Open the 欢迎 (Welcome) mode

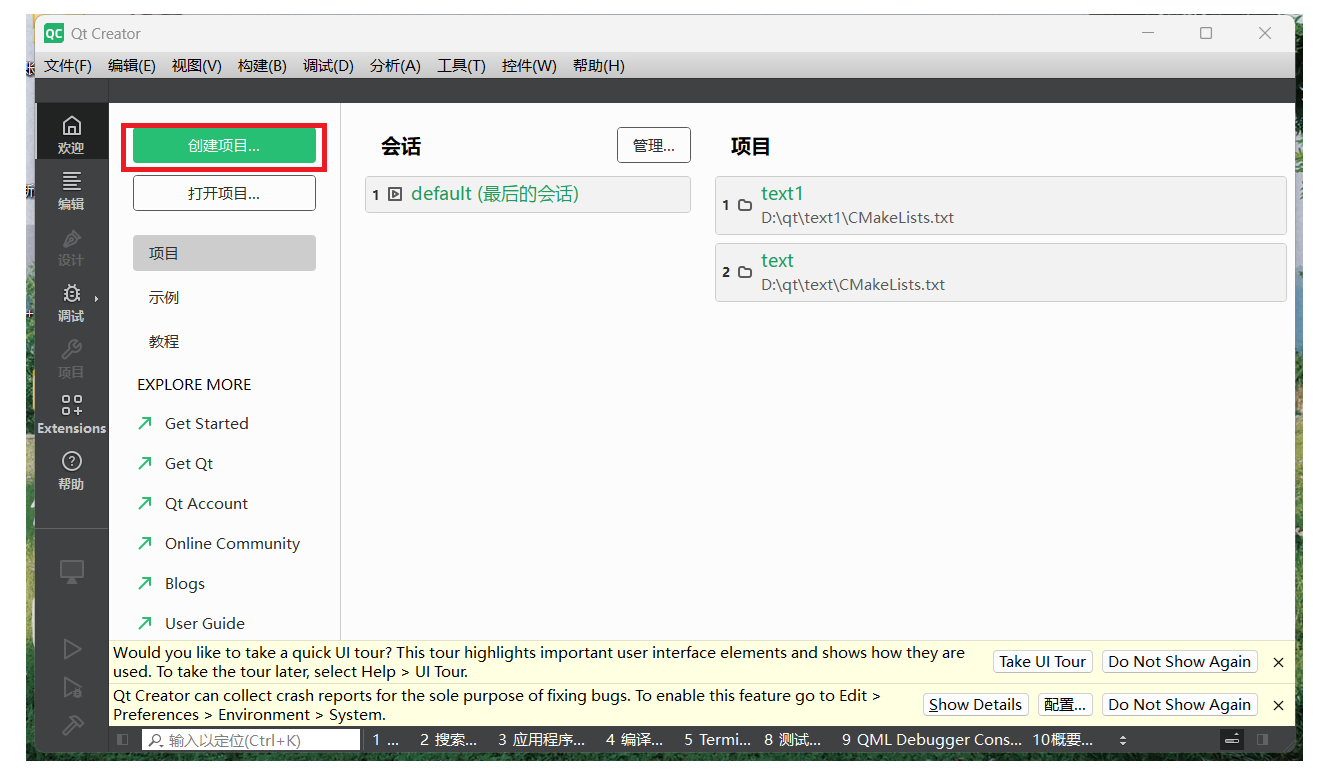pos(71,131)
